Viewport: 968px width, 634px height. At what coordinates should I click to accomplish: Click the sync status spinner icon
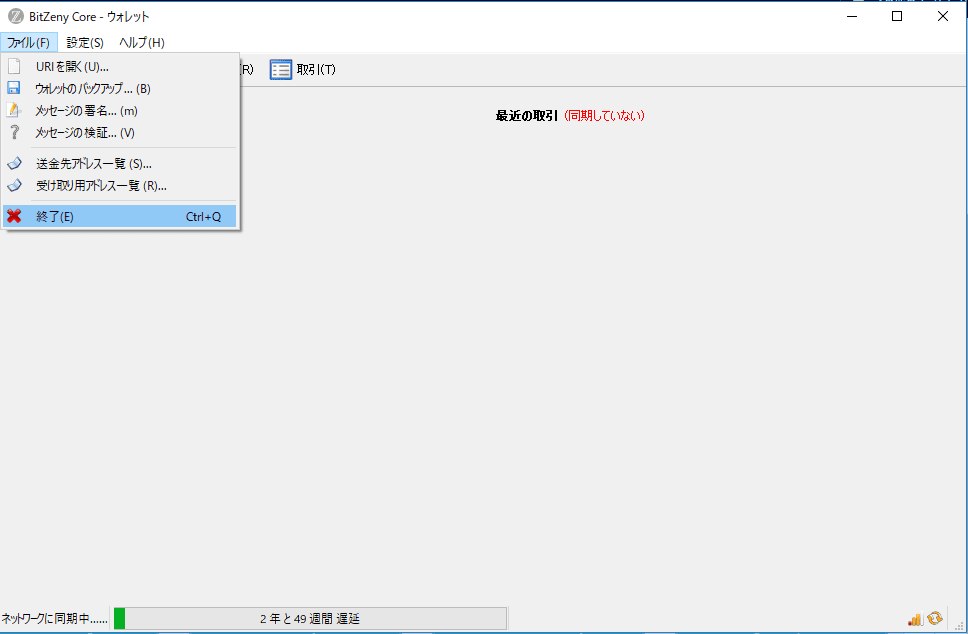click(935, 618)
